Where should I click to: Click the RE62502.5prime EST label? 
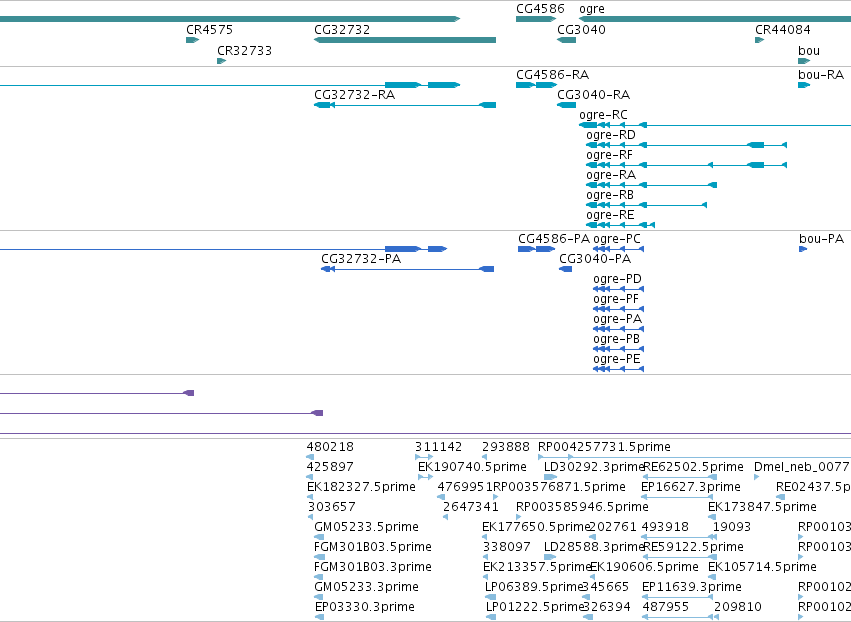click(693, 467)
